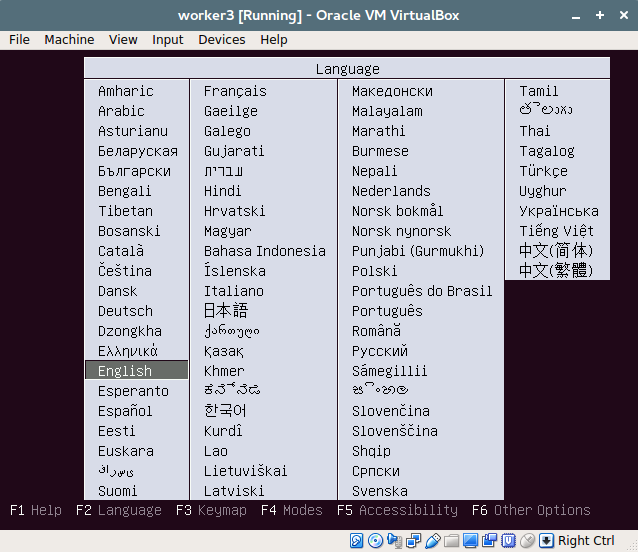Click the shared folders status icon

[451, 541]
